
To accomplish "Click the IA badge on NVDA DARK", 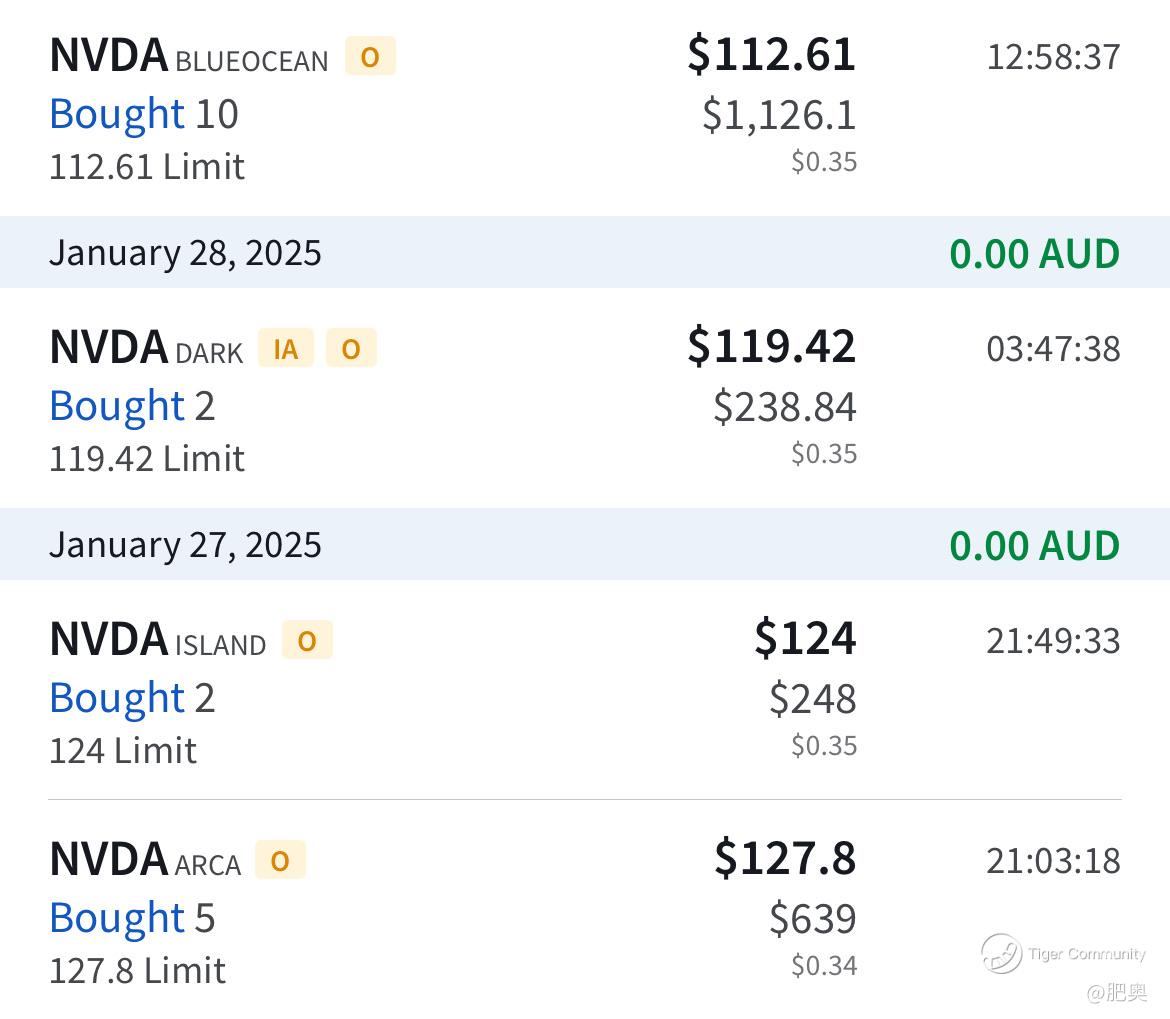I will pyautogui.click(x=286, y=349).
